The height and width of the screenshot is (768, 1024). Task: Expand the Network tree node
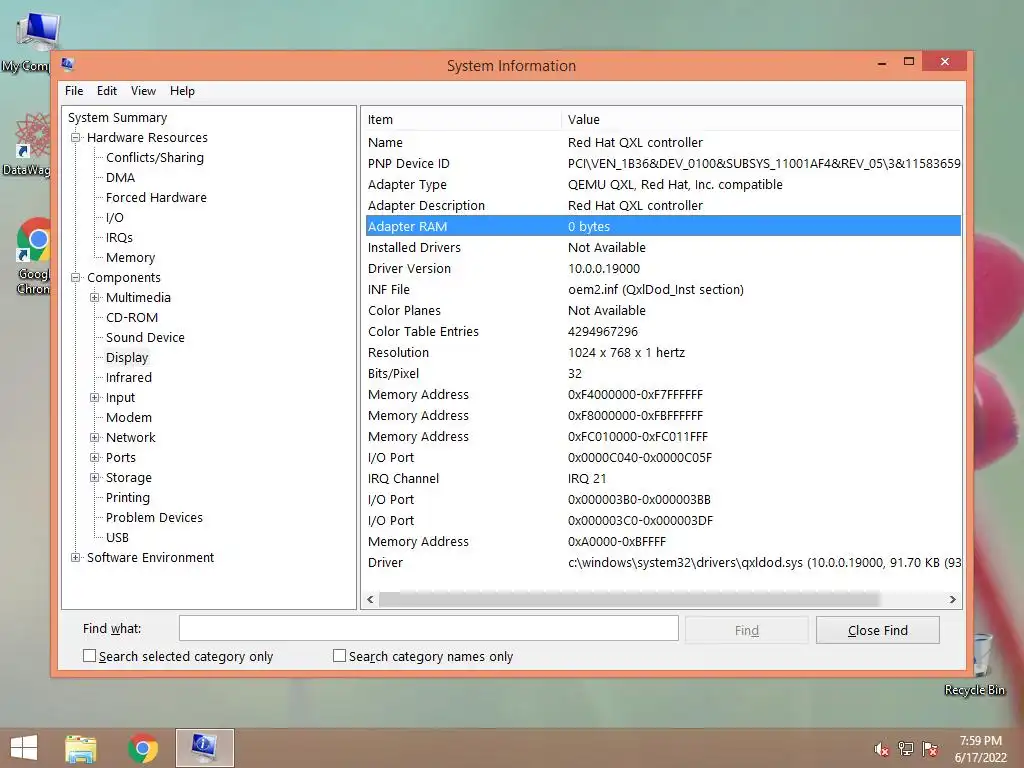[x=95, y=438]
